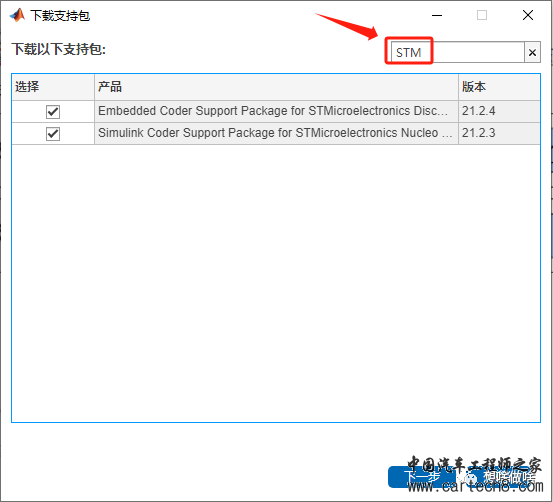
Task: Click the 版本 column header
Action: 499,87
